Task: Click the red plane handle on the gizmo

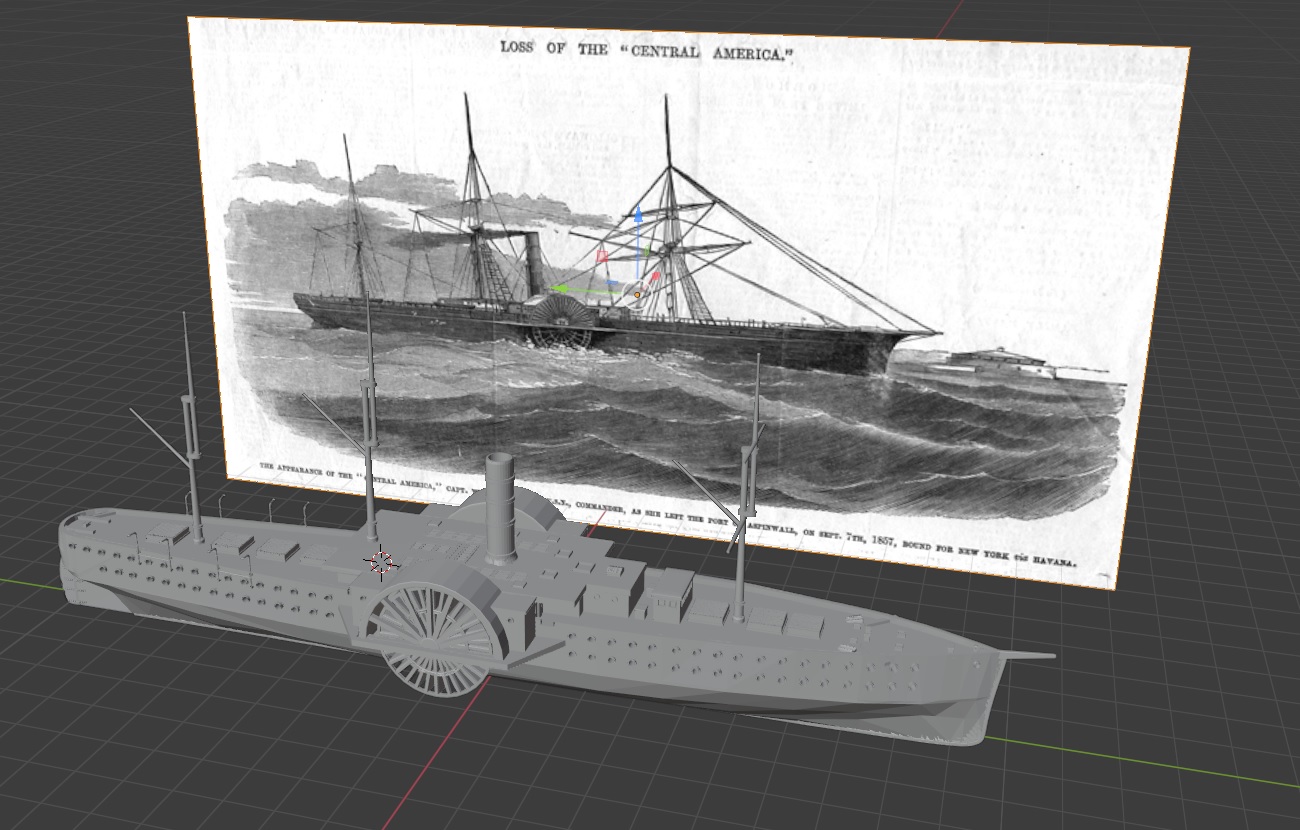Action: 602,256
